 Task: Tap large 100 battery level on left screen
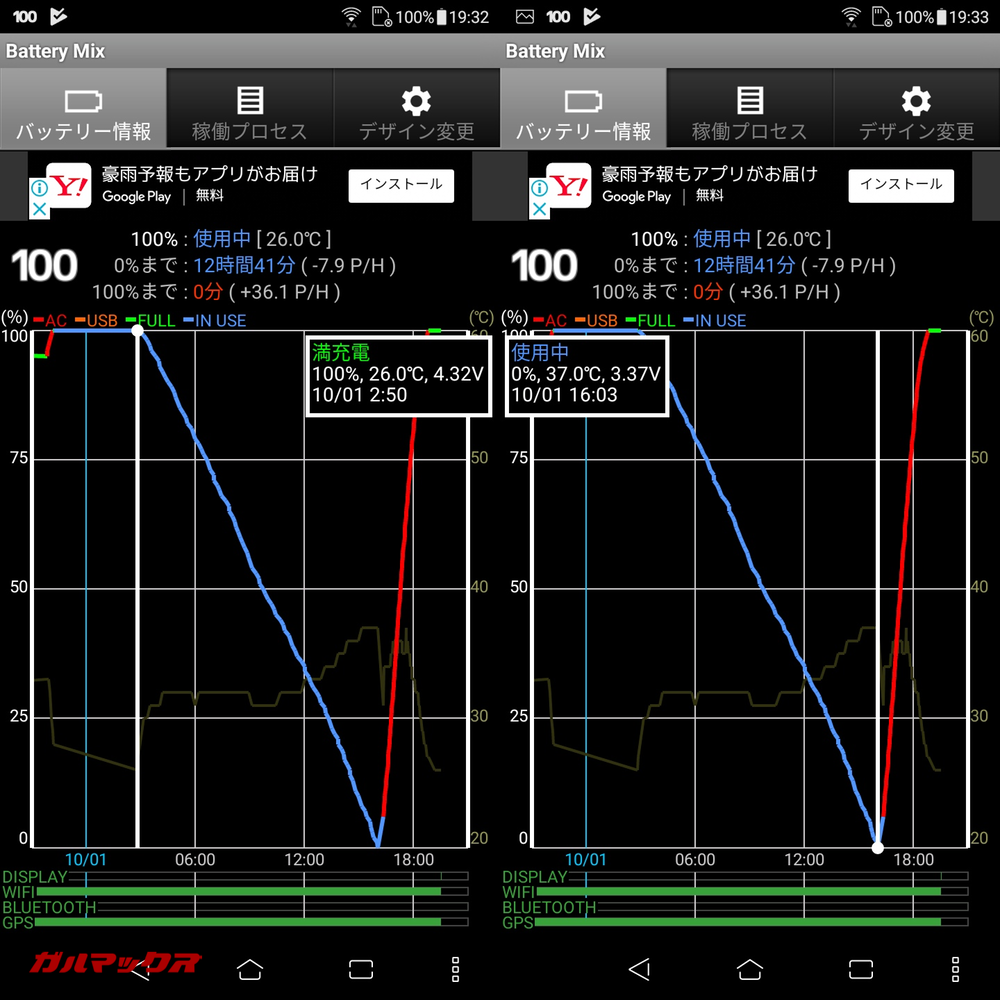[45, 266]
